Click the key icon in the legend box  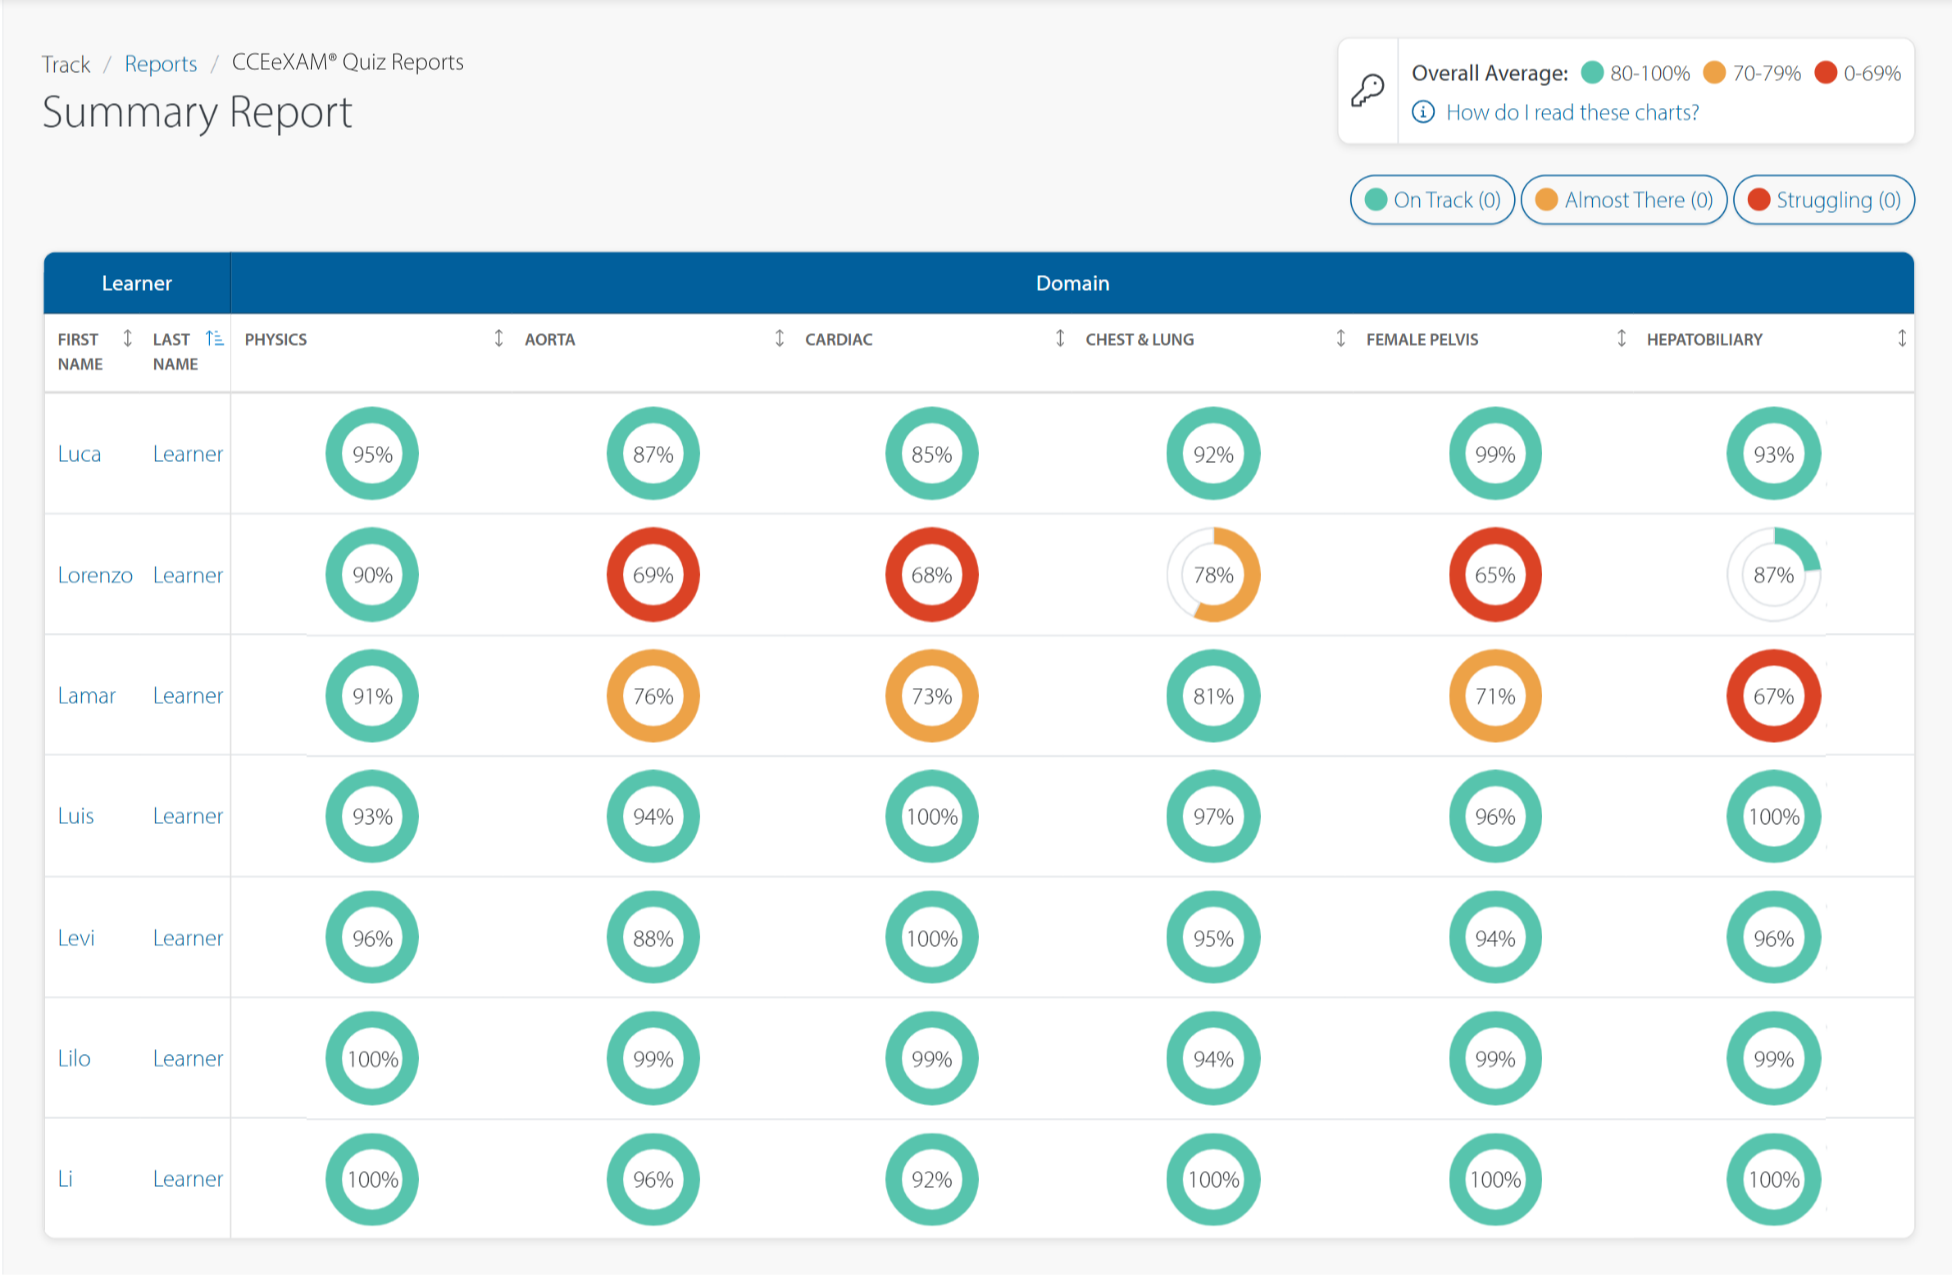click(x=1368, y=90)
